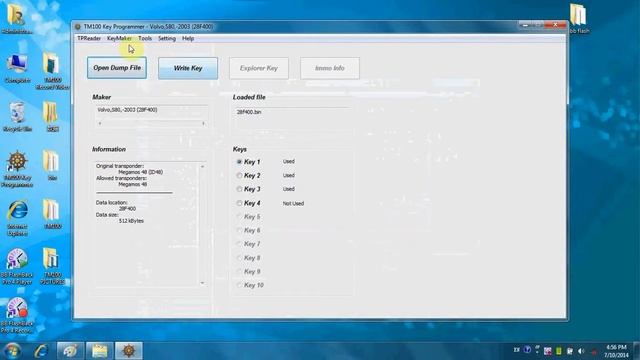Image resolution: width=640 pixels, height=360 pixels.
Task: Click the blue help circle tray icon
Action: pyautogui.click(x=527, y=350)
